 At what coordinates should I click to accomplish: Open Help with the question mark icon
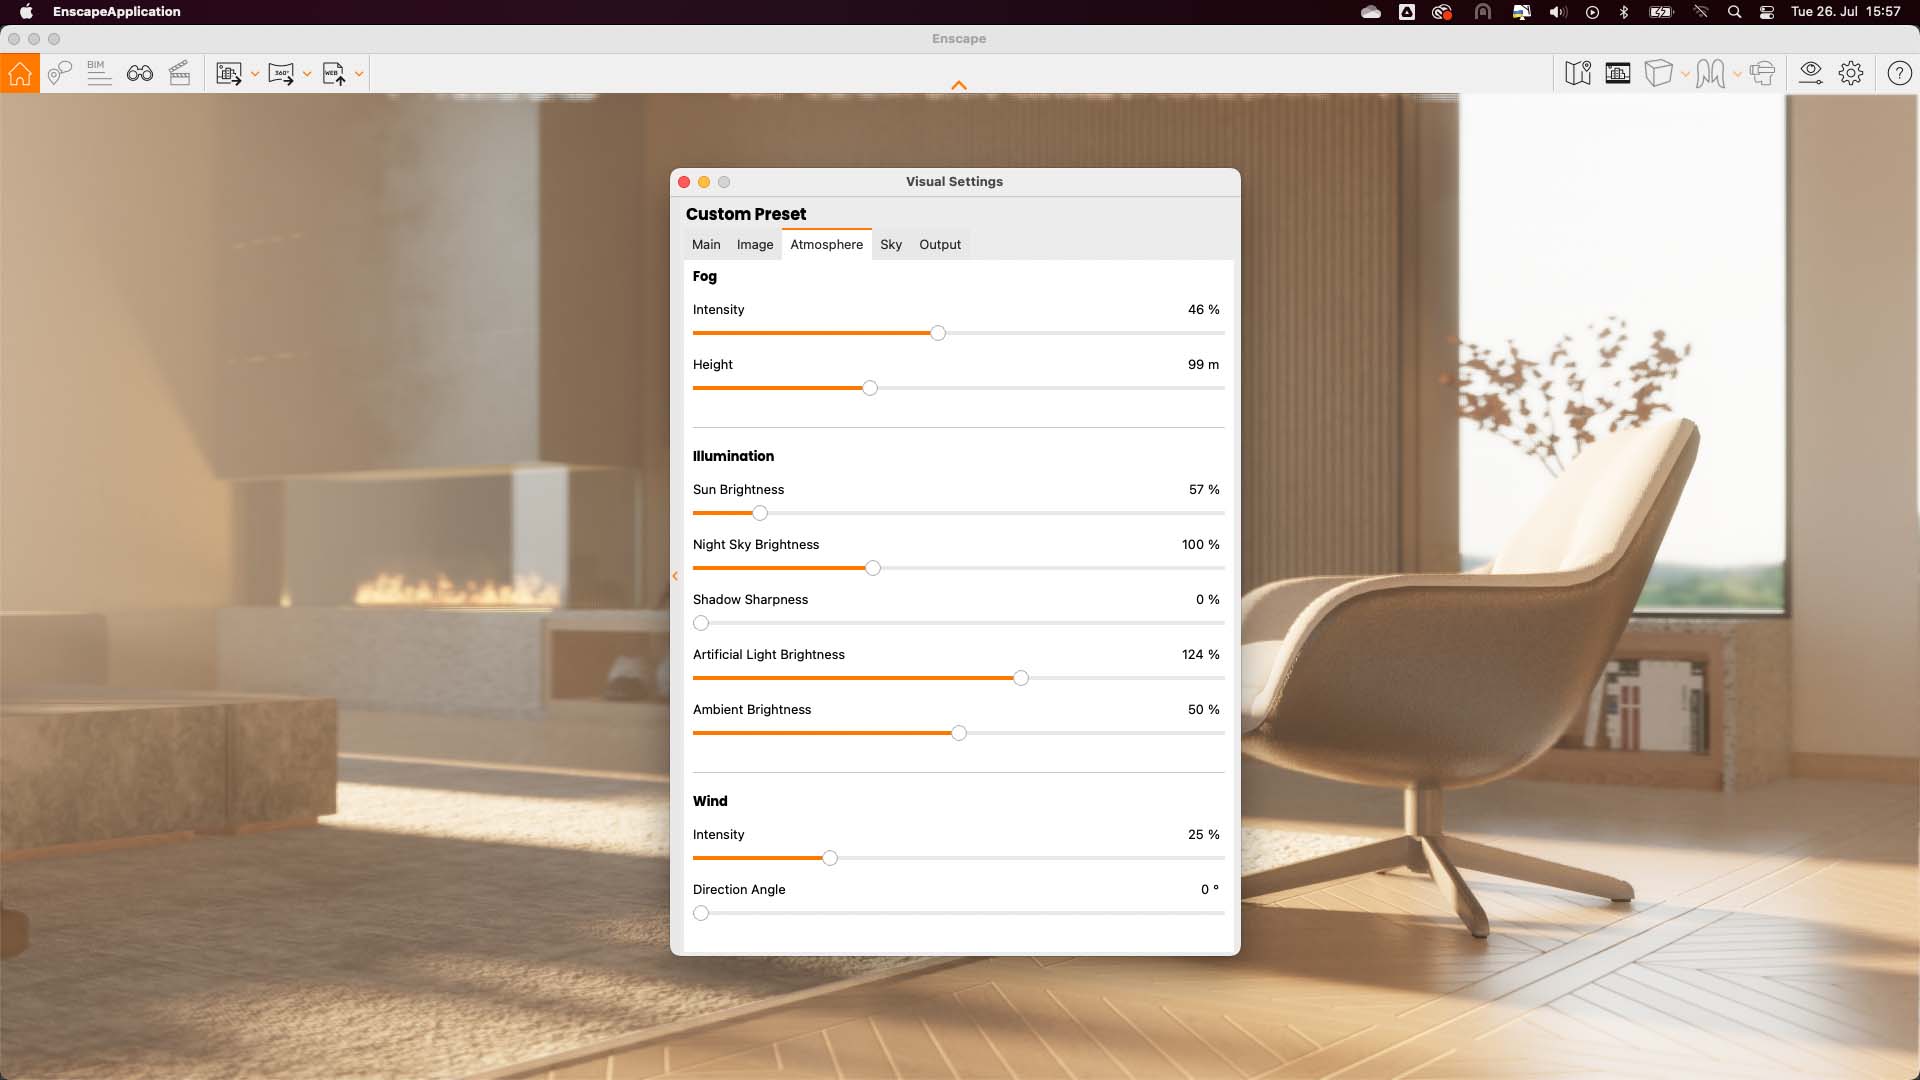(x=1899, y=73)
